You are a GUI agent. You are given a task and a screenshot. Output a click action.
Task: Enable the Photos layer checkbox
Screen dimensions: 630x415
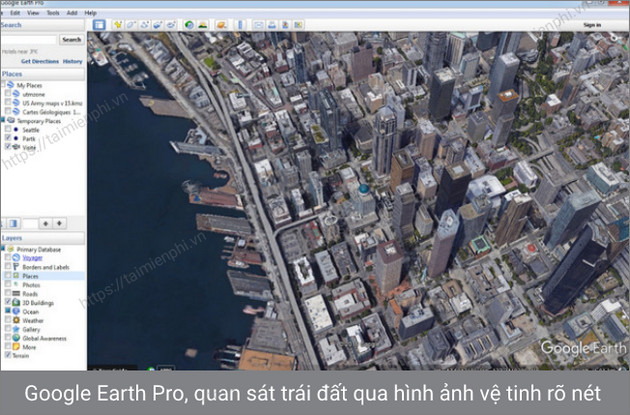(8, 284)
